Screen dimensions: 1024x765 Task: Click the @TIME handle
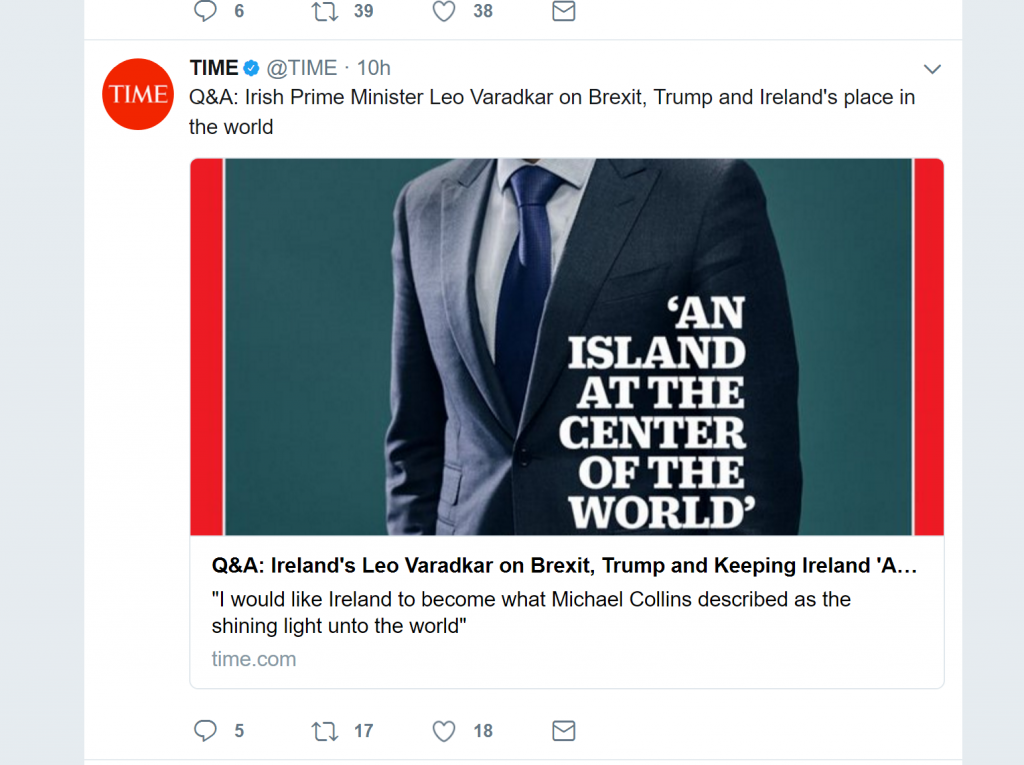pyautogui.click(x=302, y=68)
